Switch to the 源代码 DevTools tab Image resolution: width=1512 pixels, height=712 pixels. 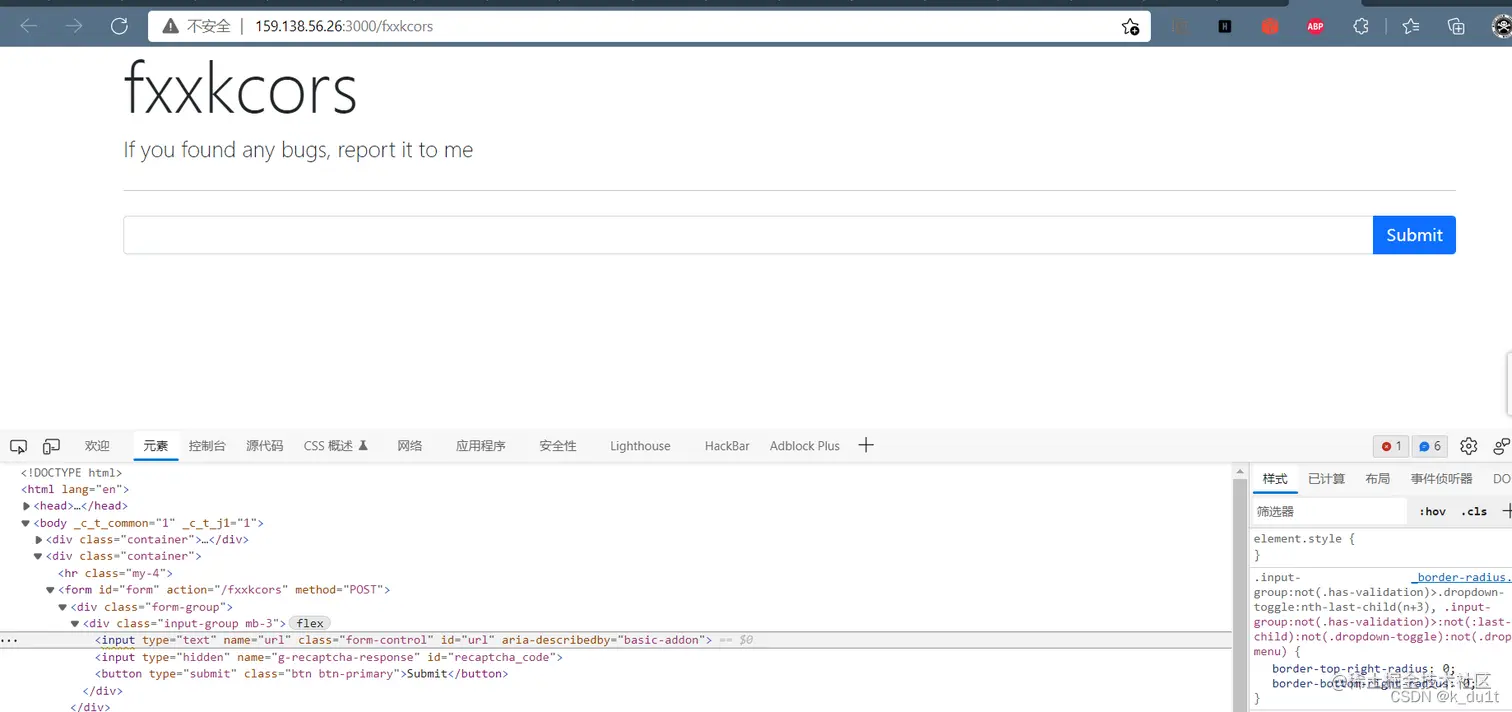pos(265,446)
